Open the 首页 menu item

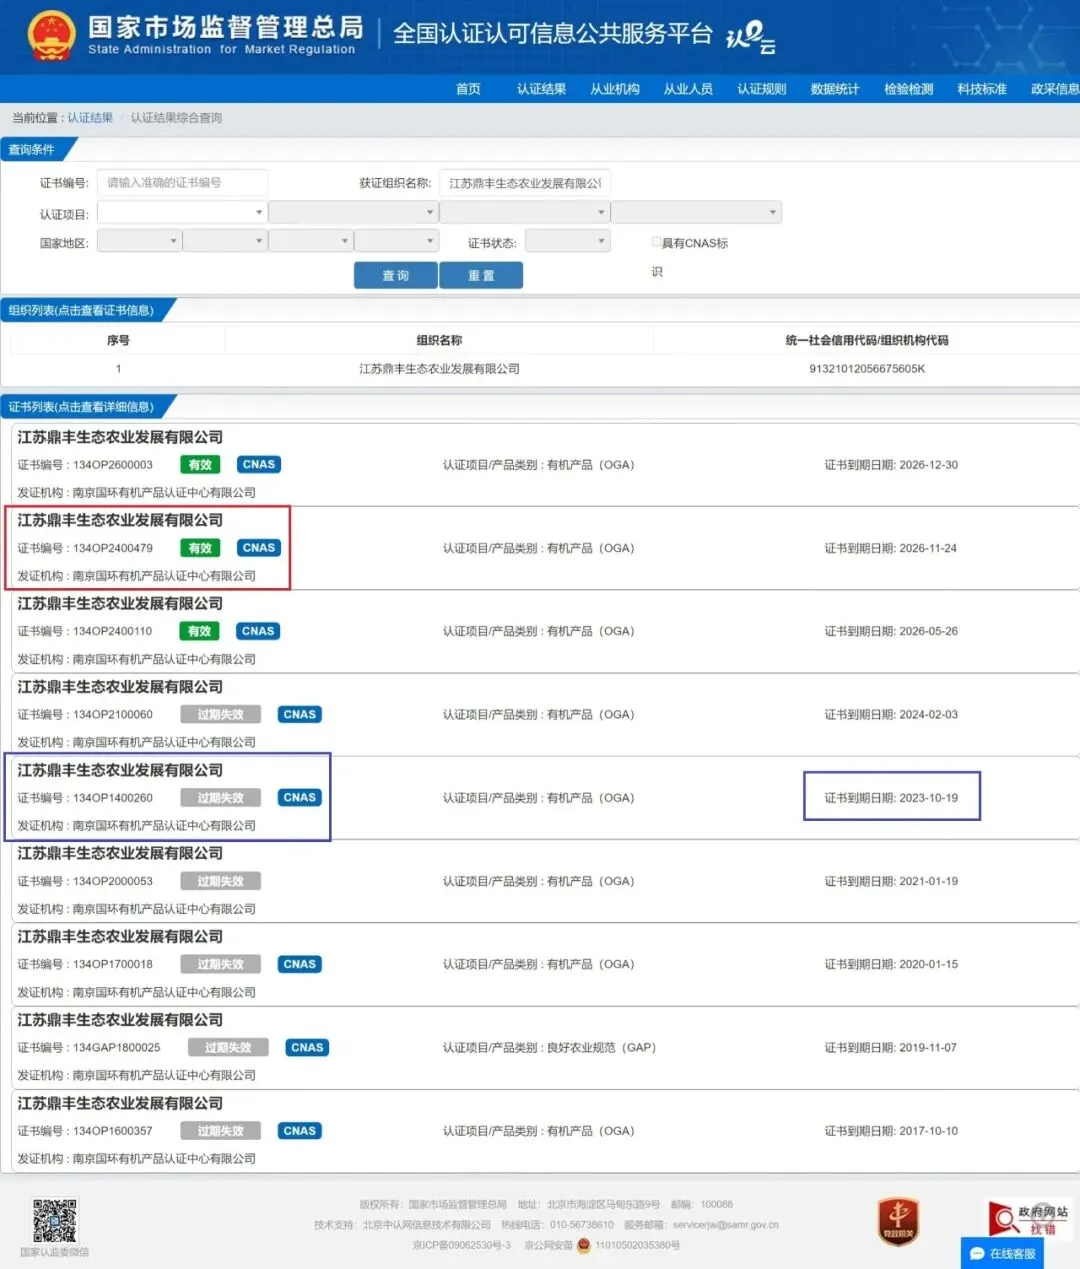[468, 89]
